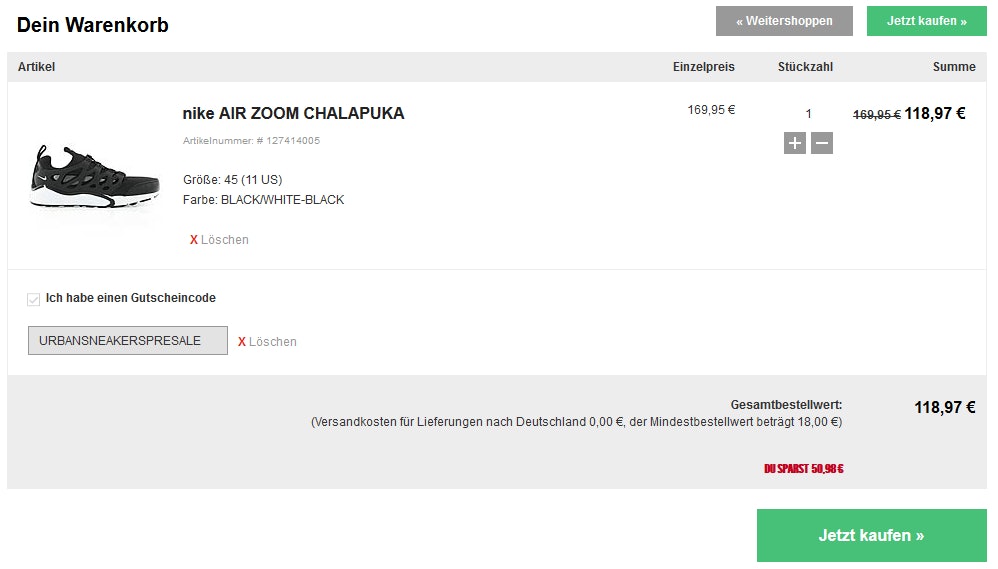Click red X next to coupon code field

click(242, 342)
